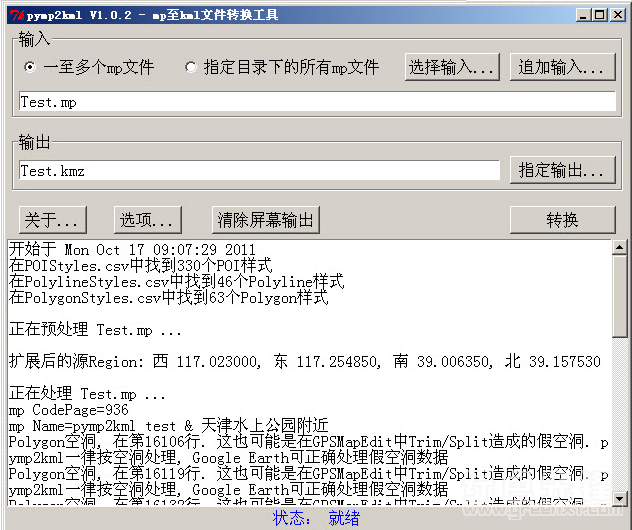Click the input field containing Test.mp
The height and width of the screenshot is (530, 632).
[317, 102]
